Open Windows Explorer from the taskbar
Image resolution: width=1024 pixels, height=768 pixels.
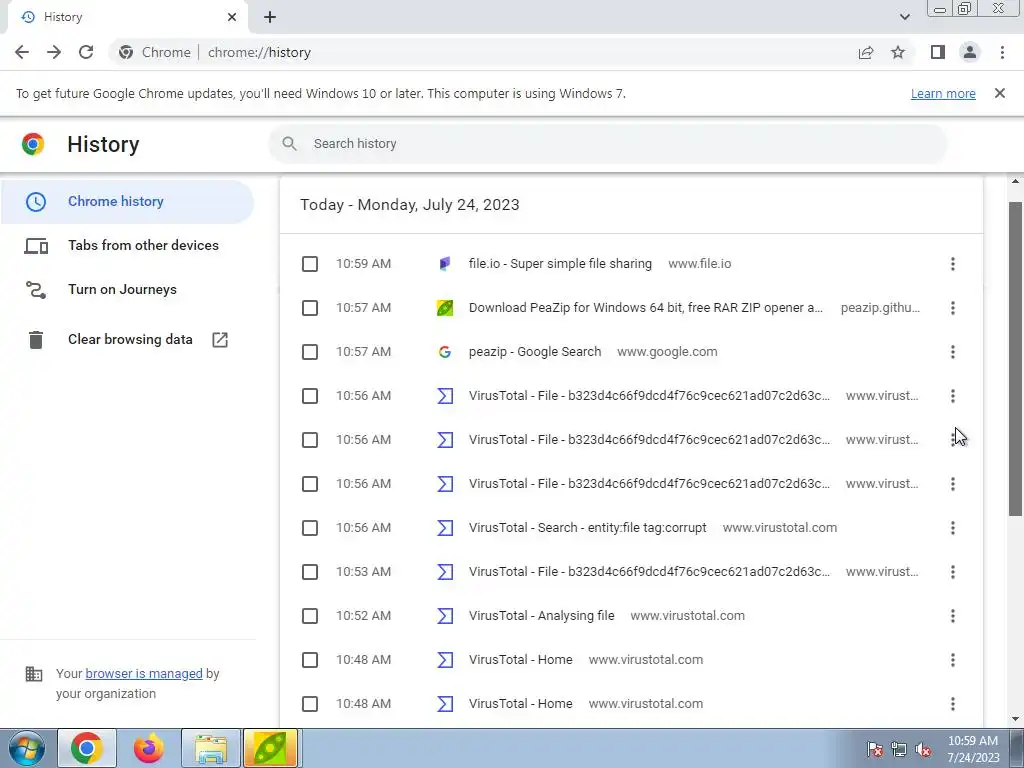pyautogui.click(x=211, y=748)
